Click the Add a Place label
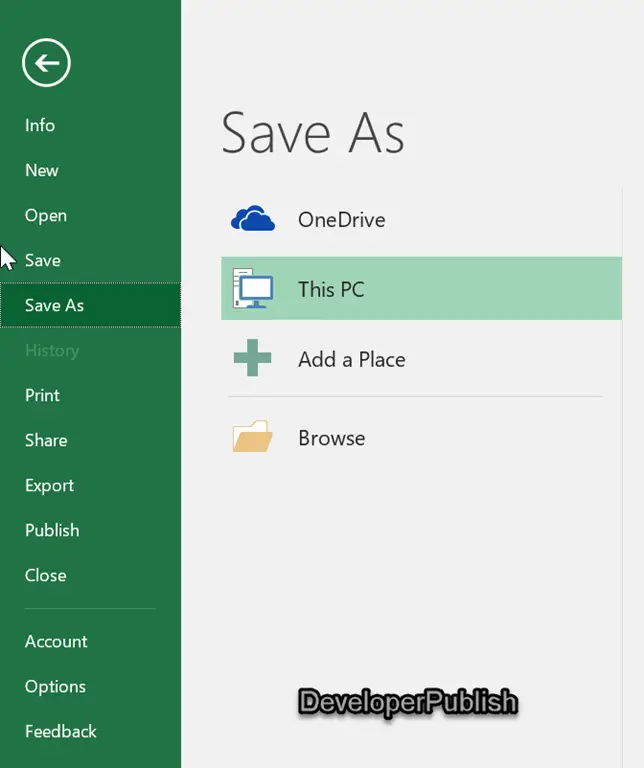The image size is (644, 768). pos(352,360)
